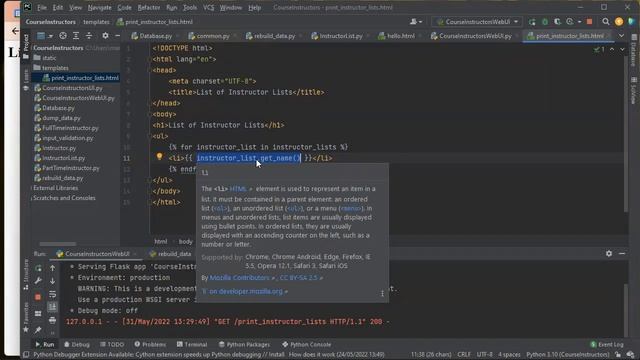Click the Expand All icon in the Project panel
The height and width of the screenshot is (360, 640).
click(76, 36)
